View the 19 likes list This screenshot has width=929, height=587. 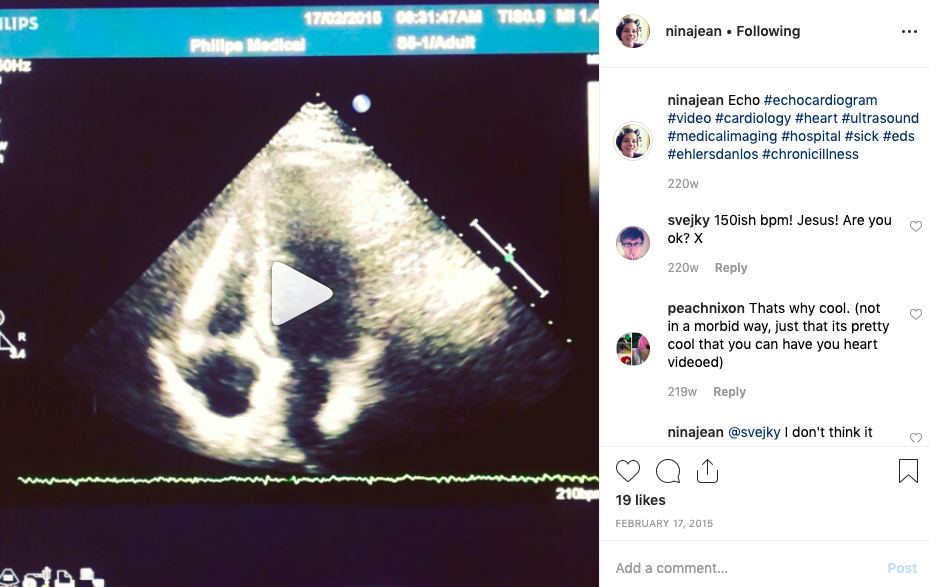pyautogui.click(x=640, y=500)
